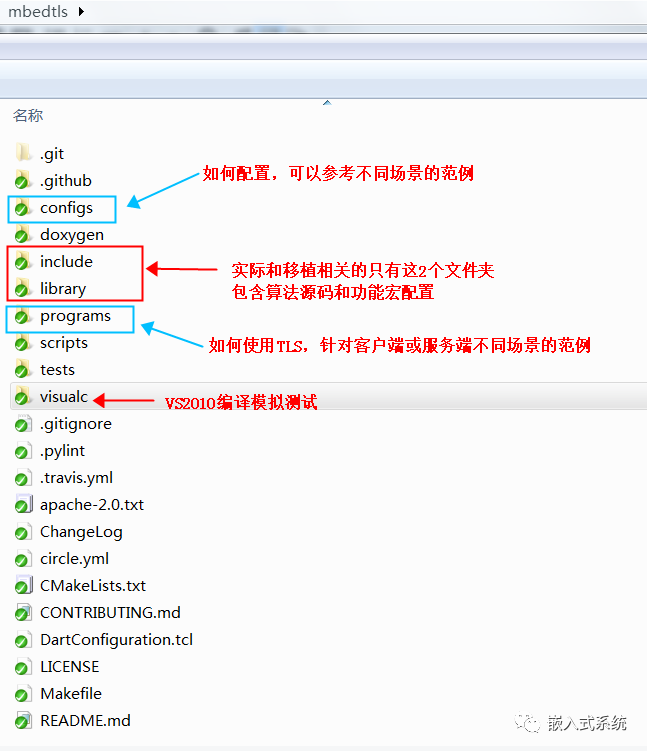Click the README.md file icon

[x=23, y=720]
